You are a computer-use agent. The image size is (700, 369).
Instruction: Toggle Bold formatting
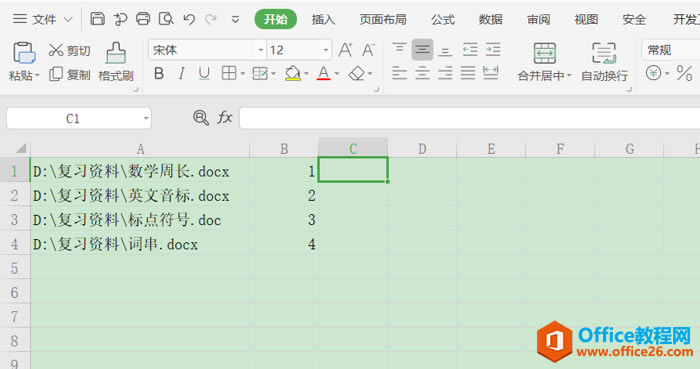coord(158,73)
